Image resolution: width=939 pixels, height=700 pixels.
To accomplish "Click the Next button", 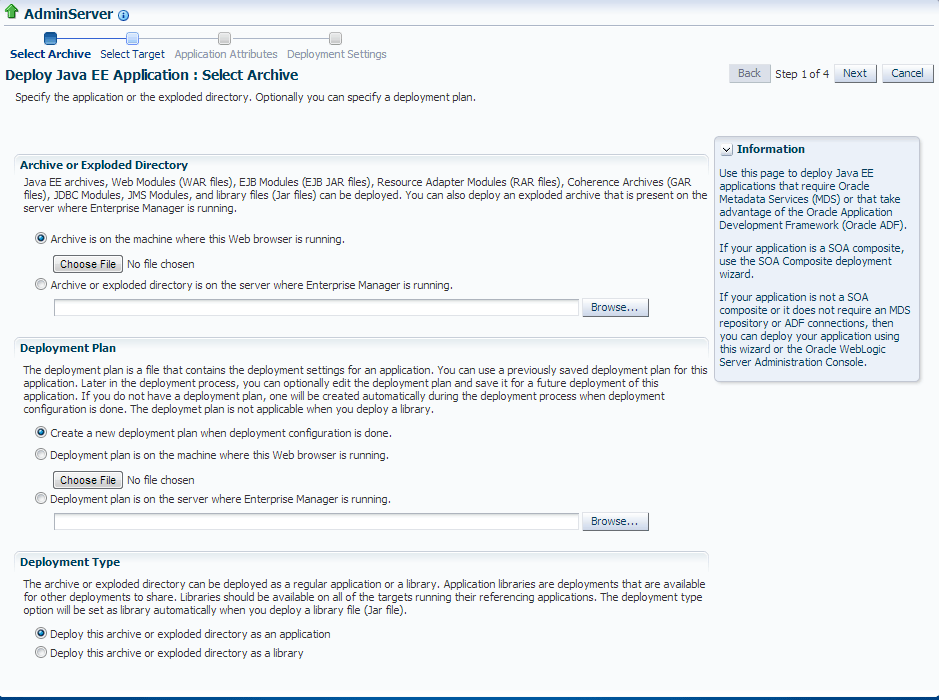I will click(855, 73).
